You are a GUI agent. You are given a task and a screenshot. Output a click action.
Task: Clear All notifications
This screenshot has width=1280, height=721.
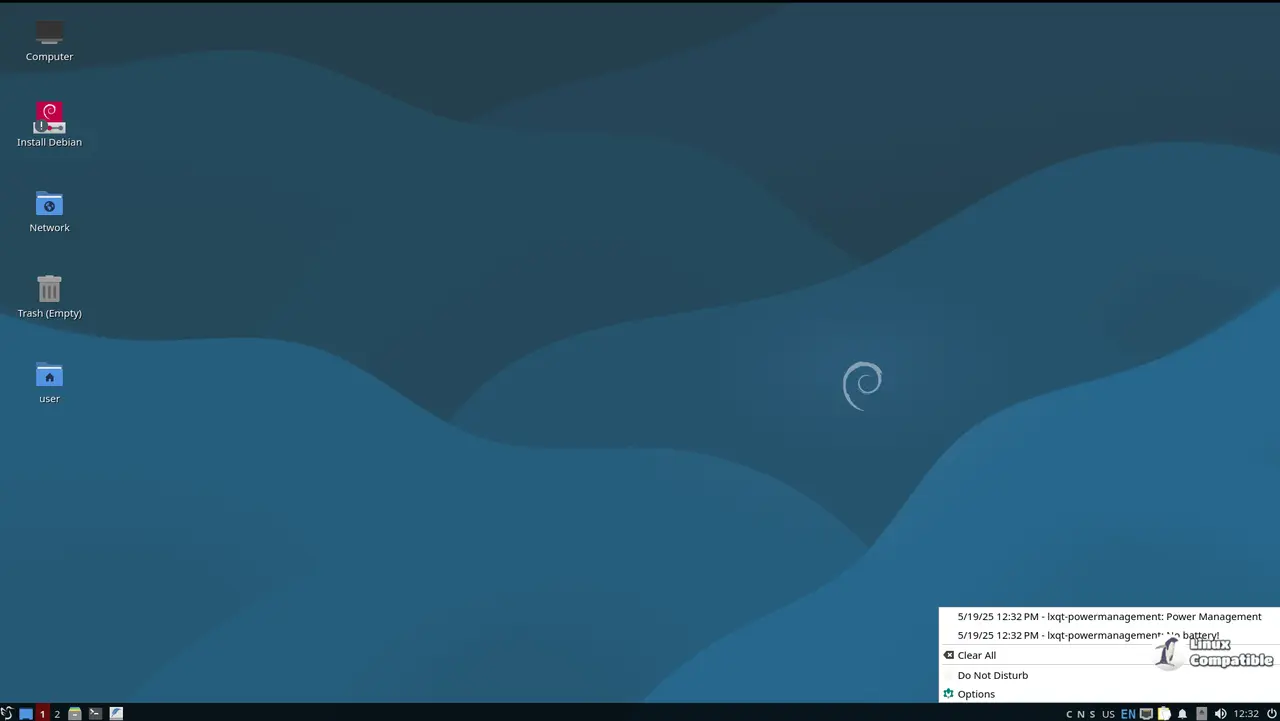[976, 655]
